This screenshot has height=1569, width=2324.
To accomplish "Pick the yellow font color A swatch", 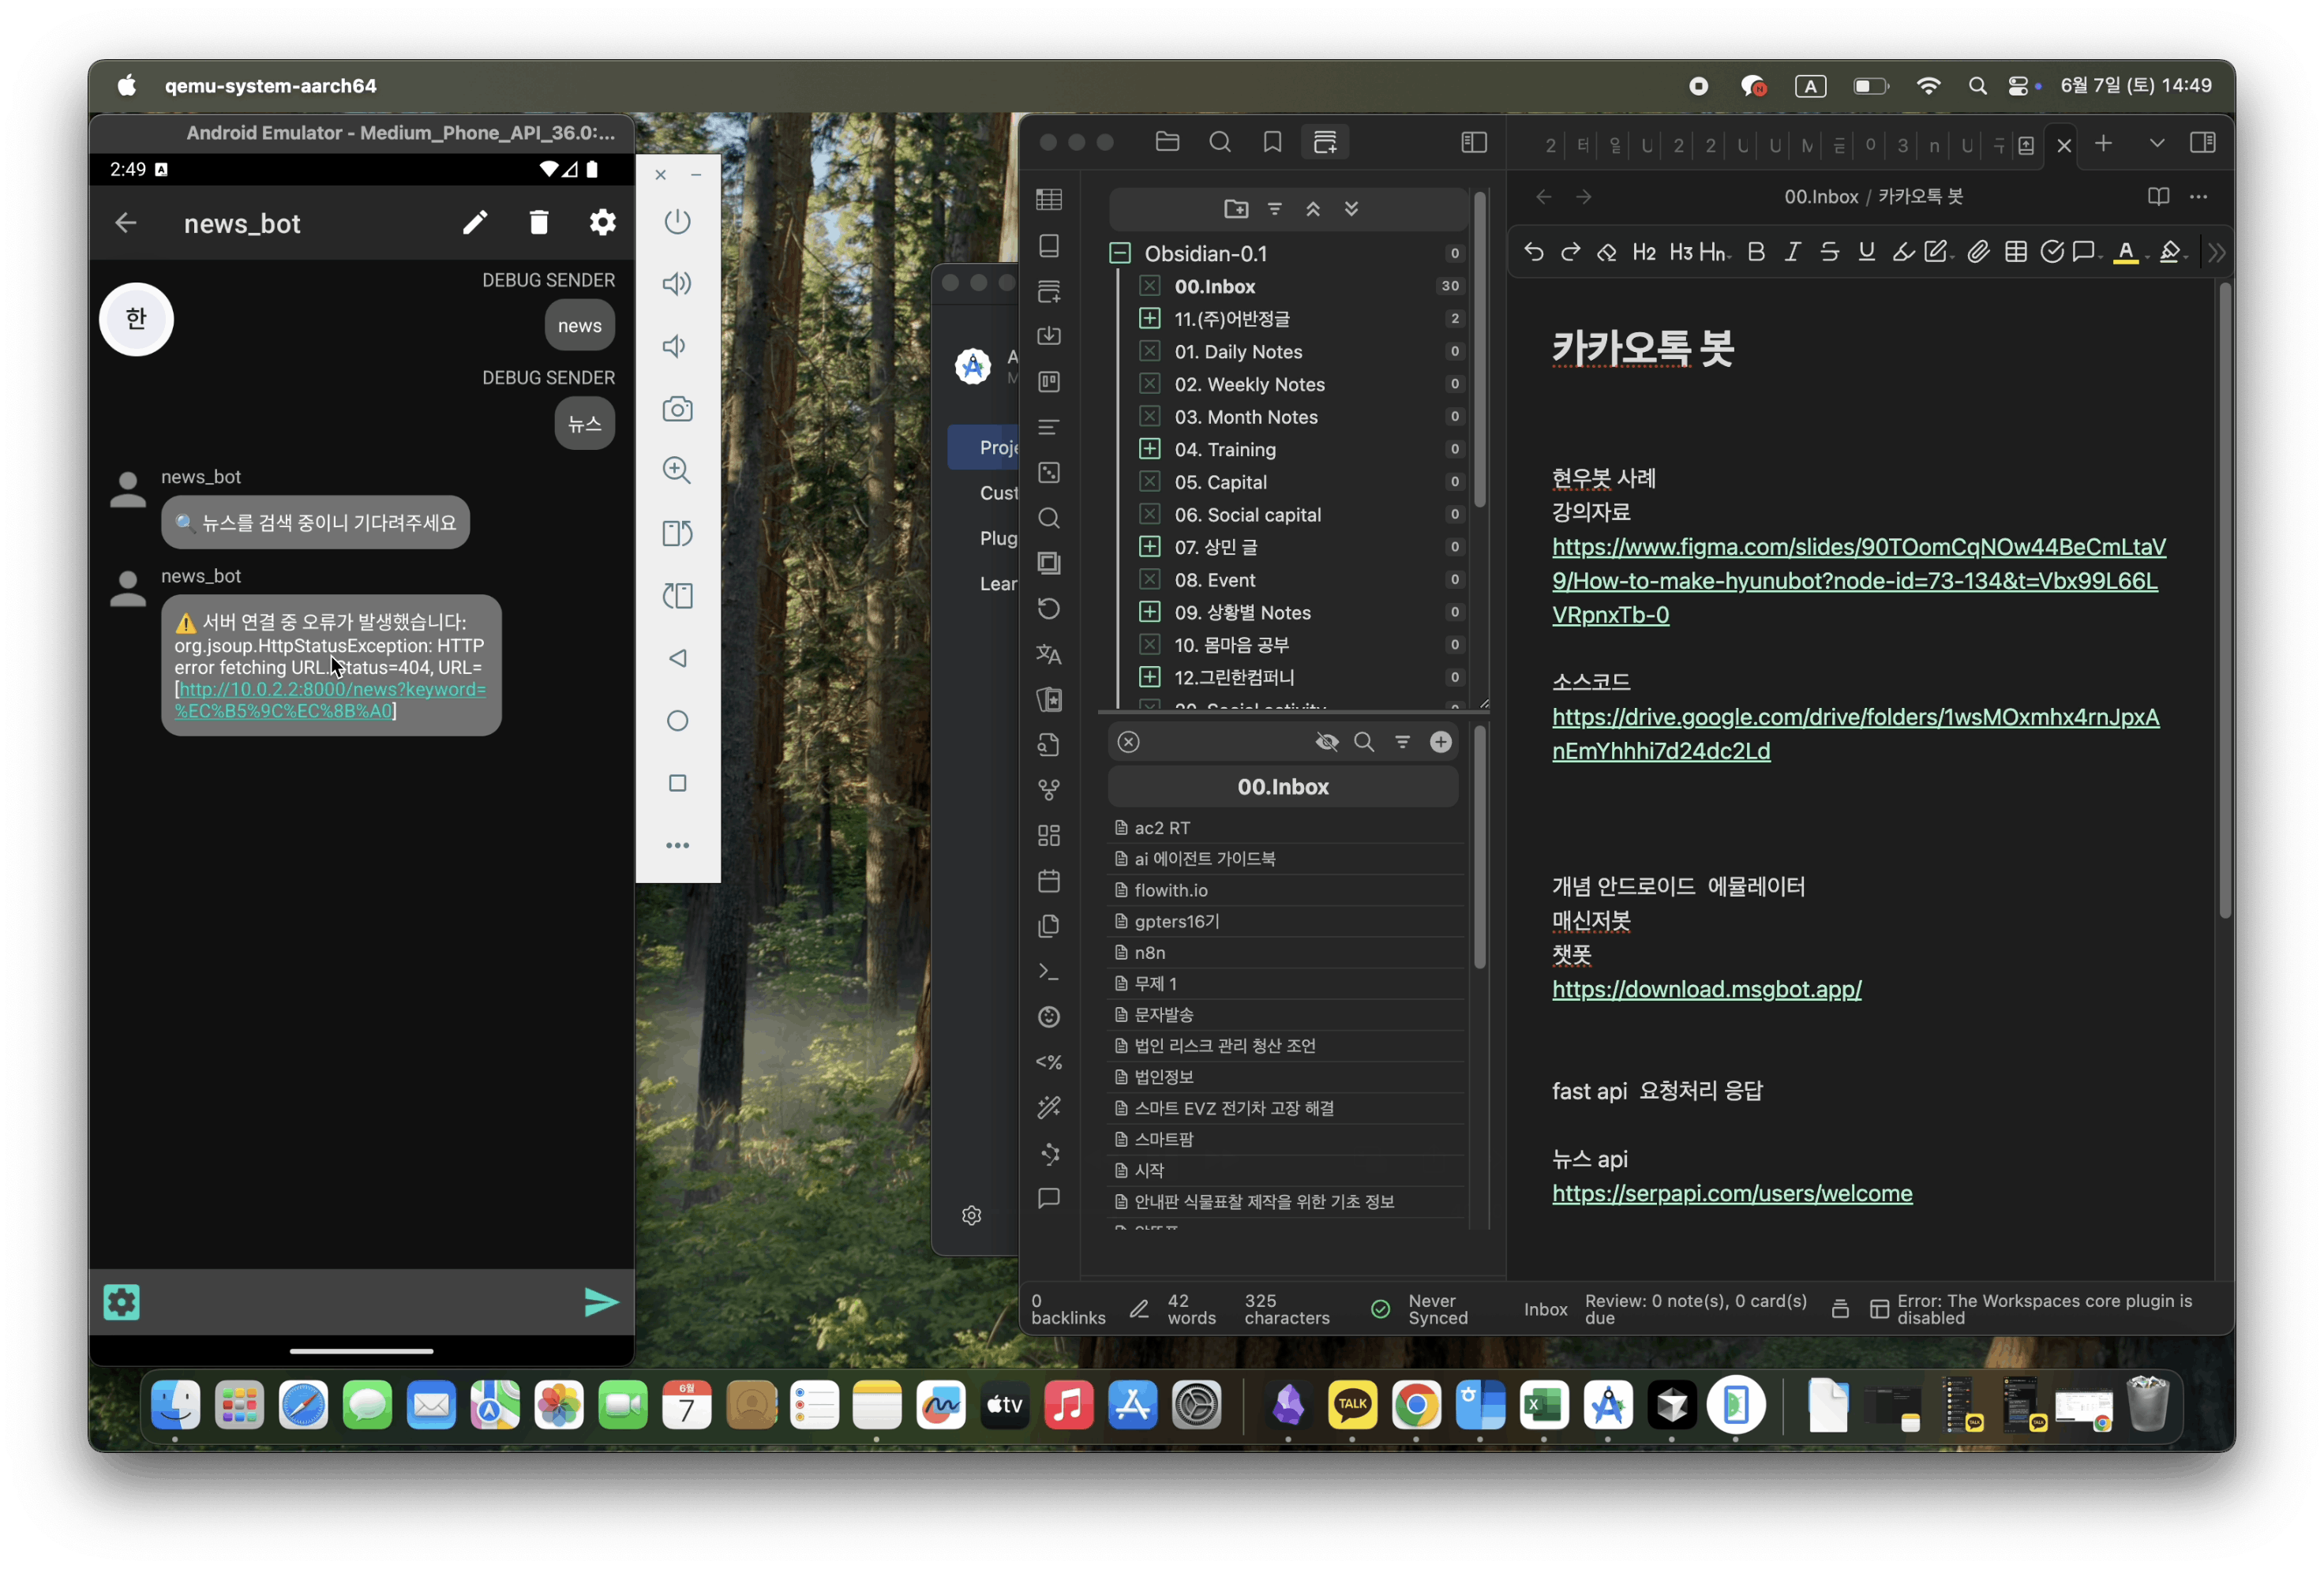I will tap(2125, 252).
